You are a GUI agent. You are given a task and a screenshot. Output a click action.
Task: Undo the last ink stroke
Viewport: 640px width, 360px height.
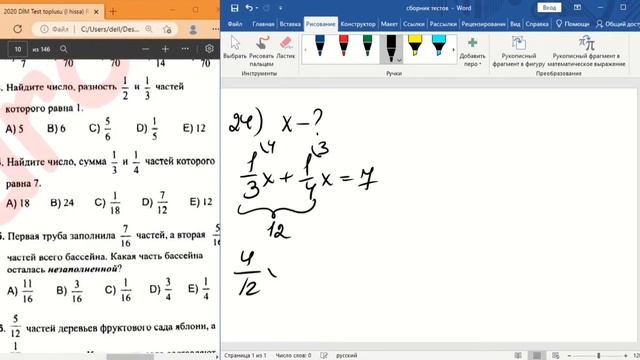tap(249, 8)
